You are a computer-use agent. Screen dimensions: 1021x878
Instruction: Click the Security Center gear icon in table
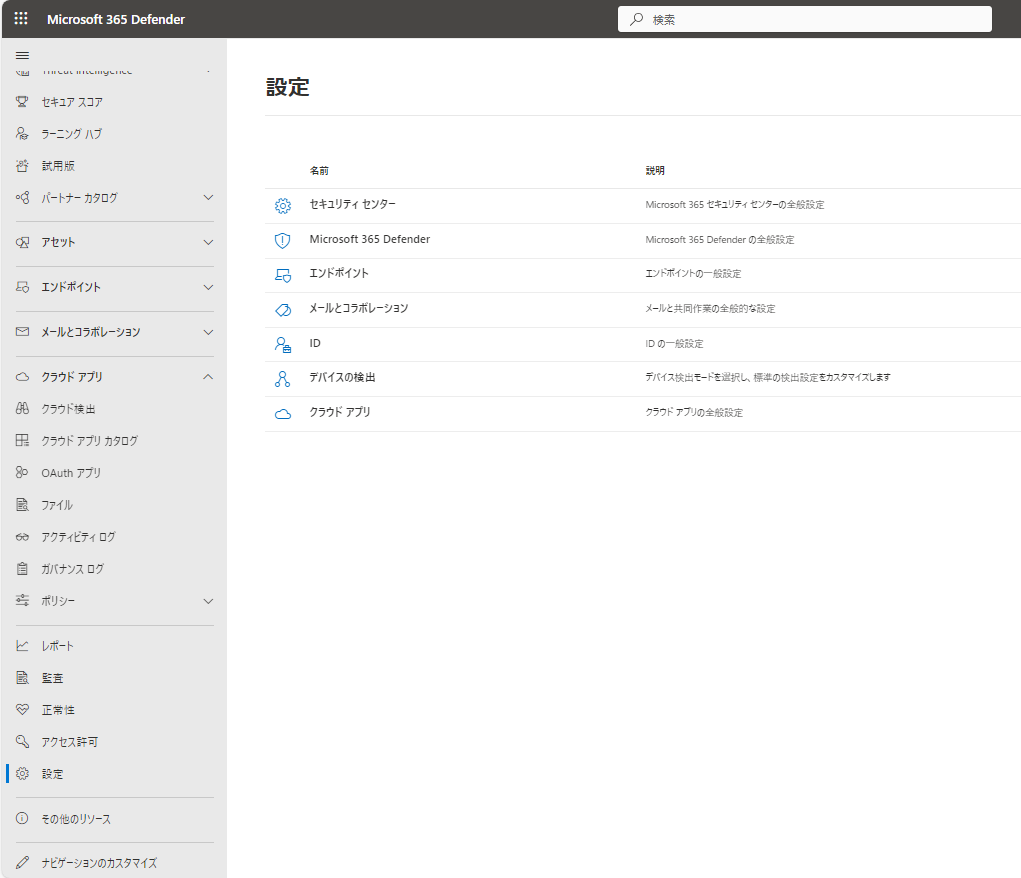click(x=283, y=206)
